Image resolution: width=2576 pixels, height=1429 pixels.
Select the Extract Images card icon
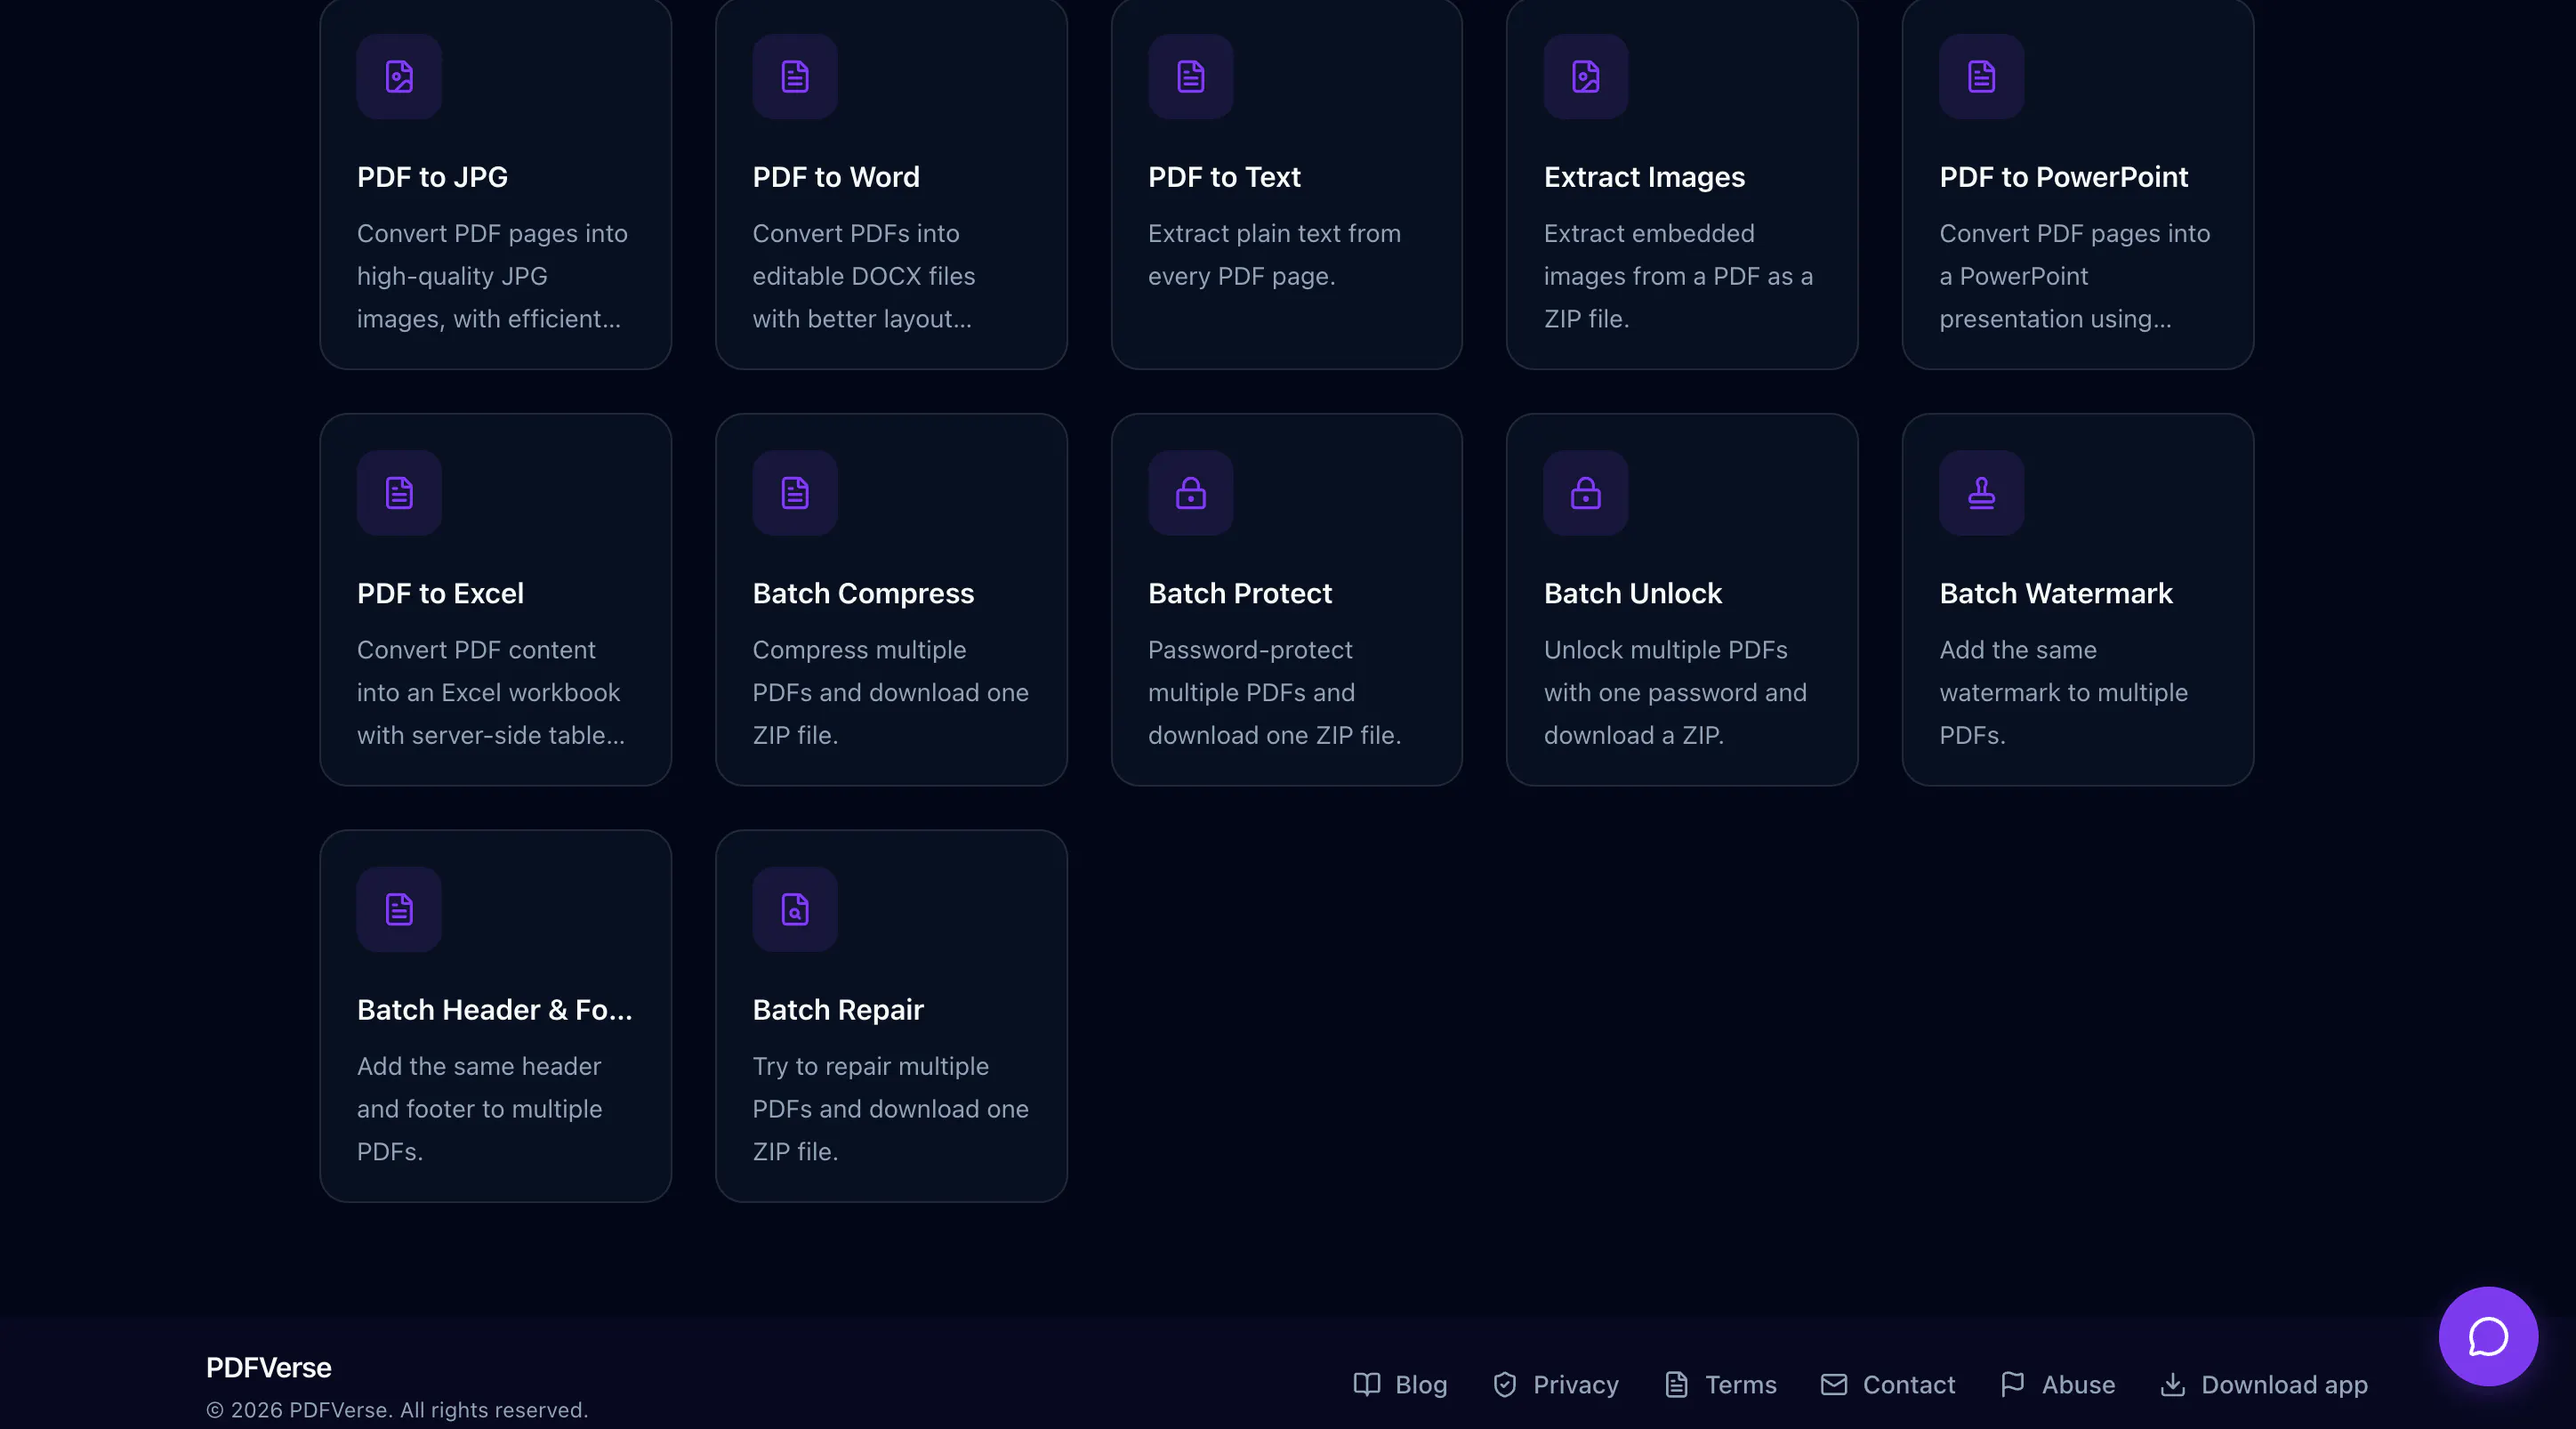coord(1586,77)
